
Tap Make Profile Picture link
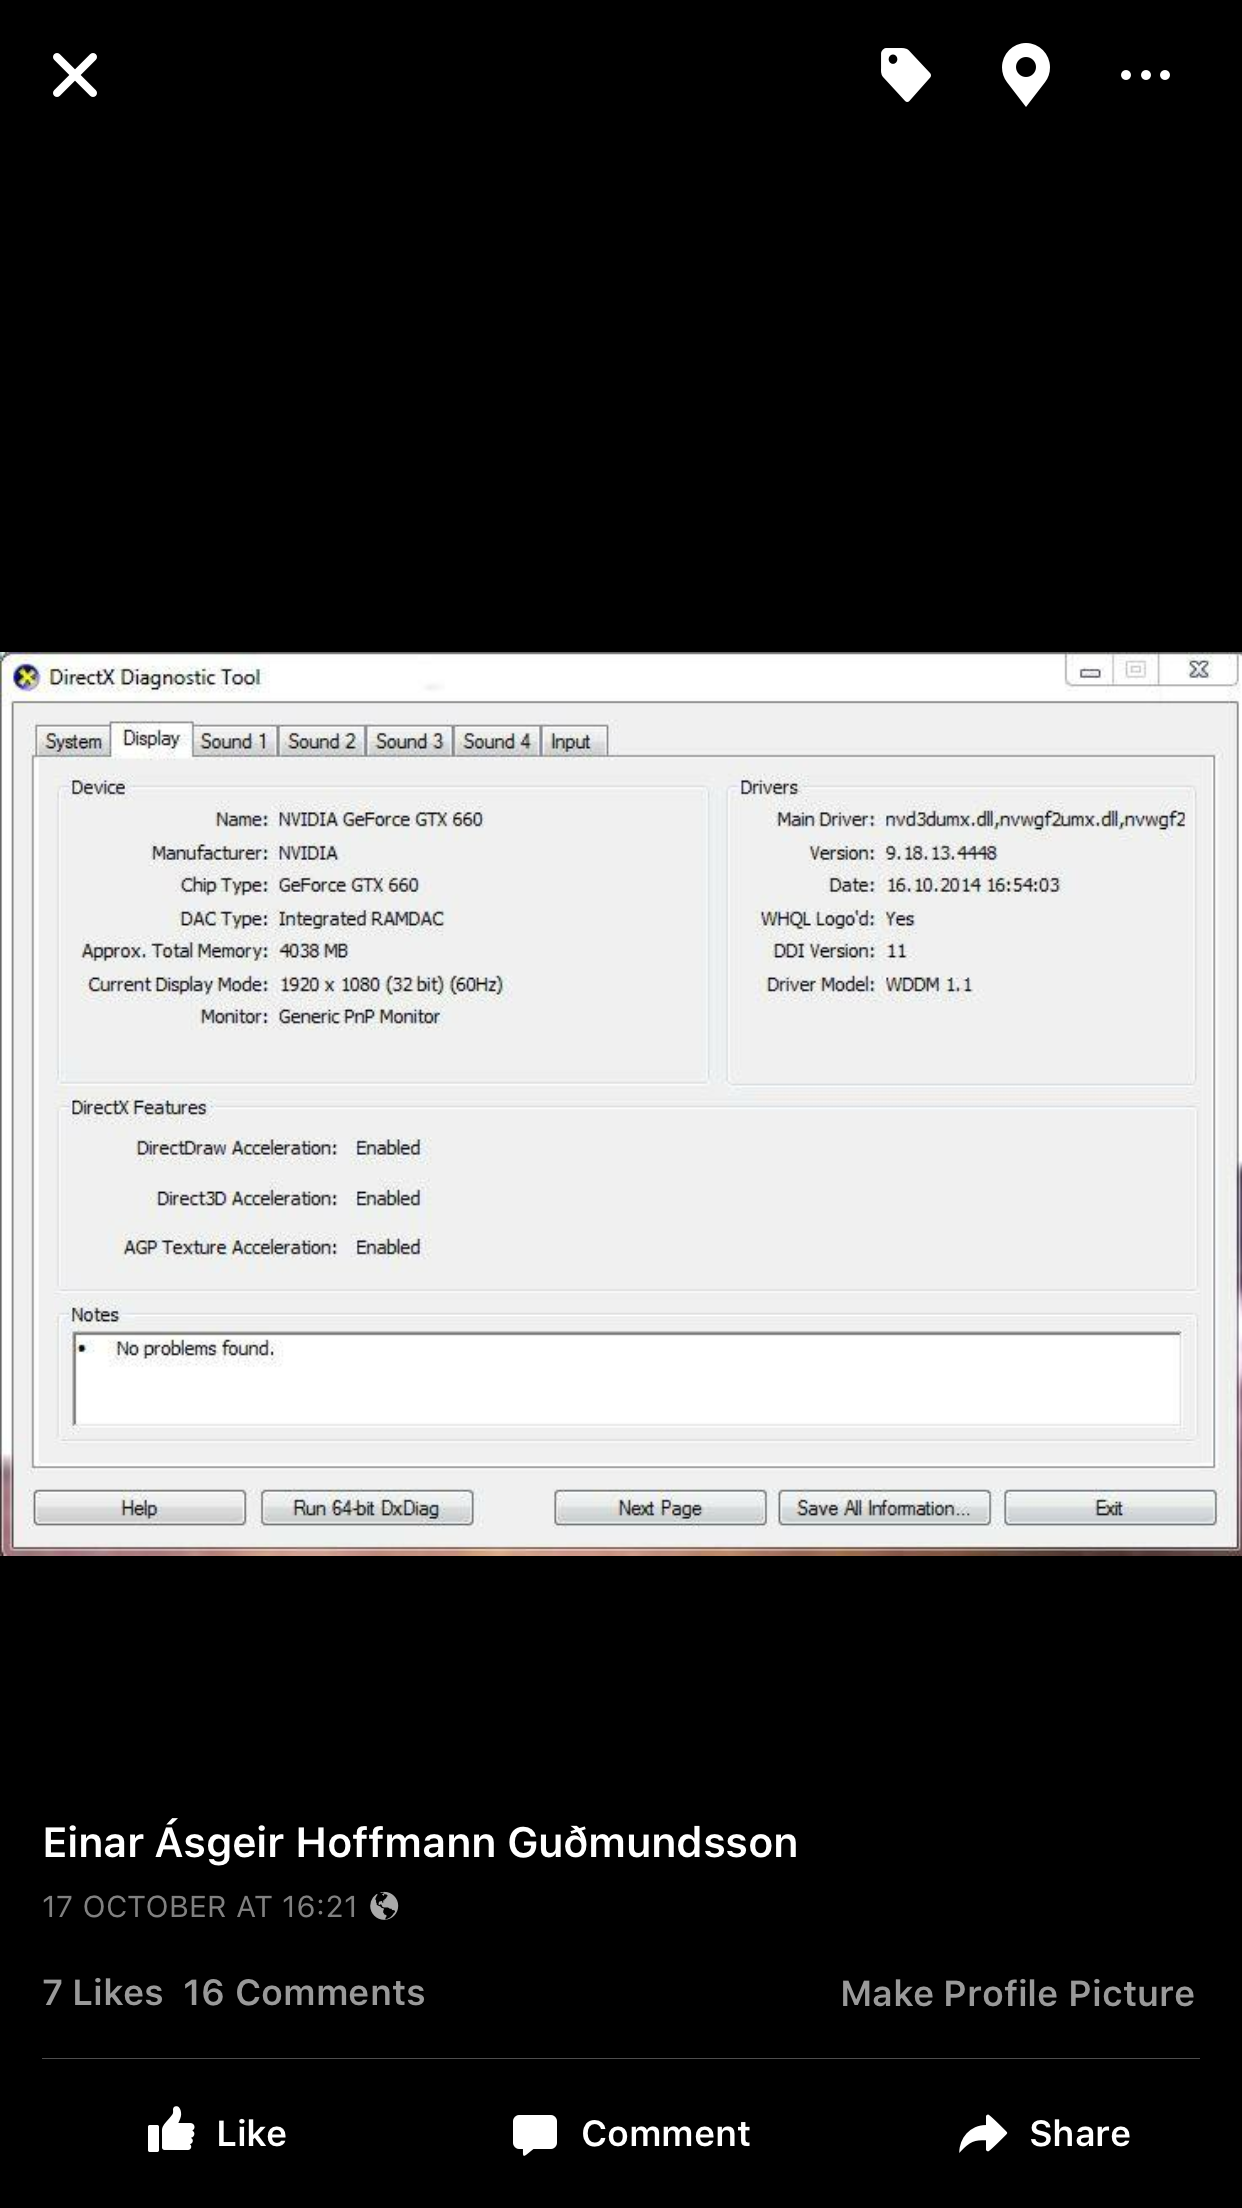click(1017, 1993)
